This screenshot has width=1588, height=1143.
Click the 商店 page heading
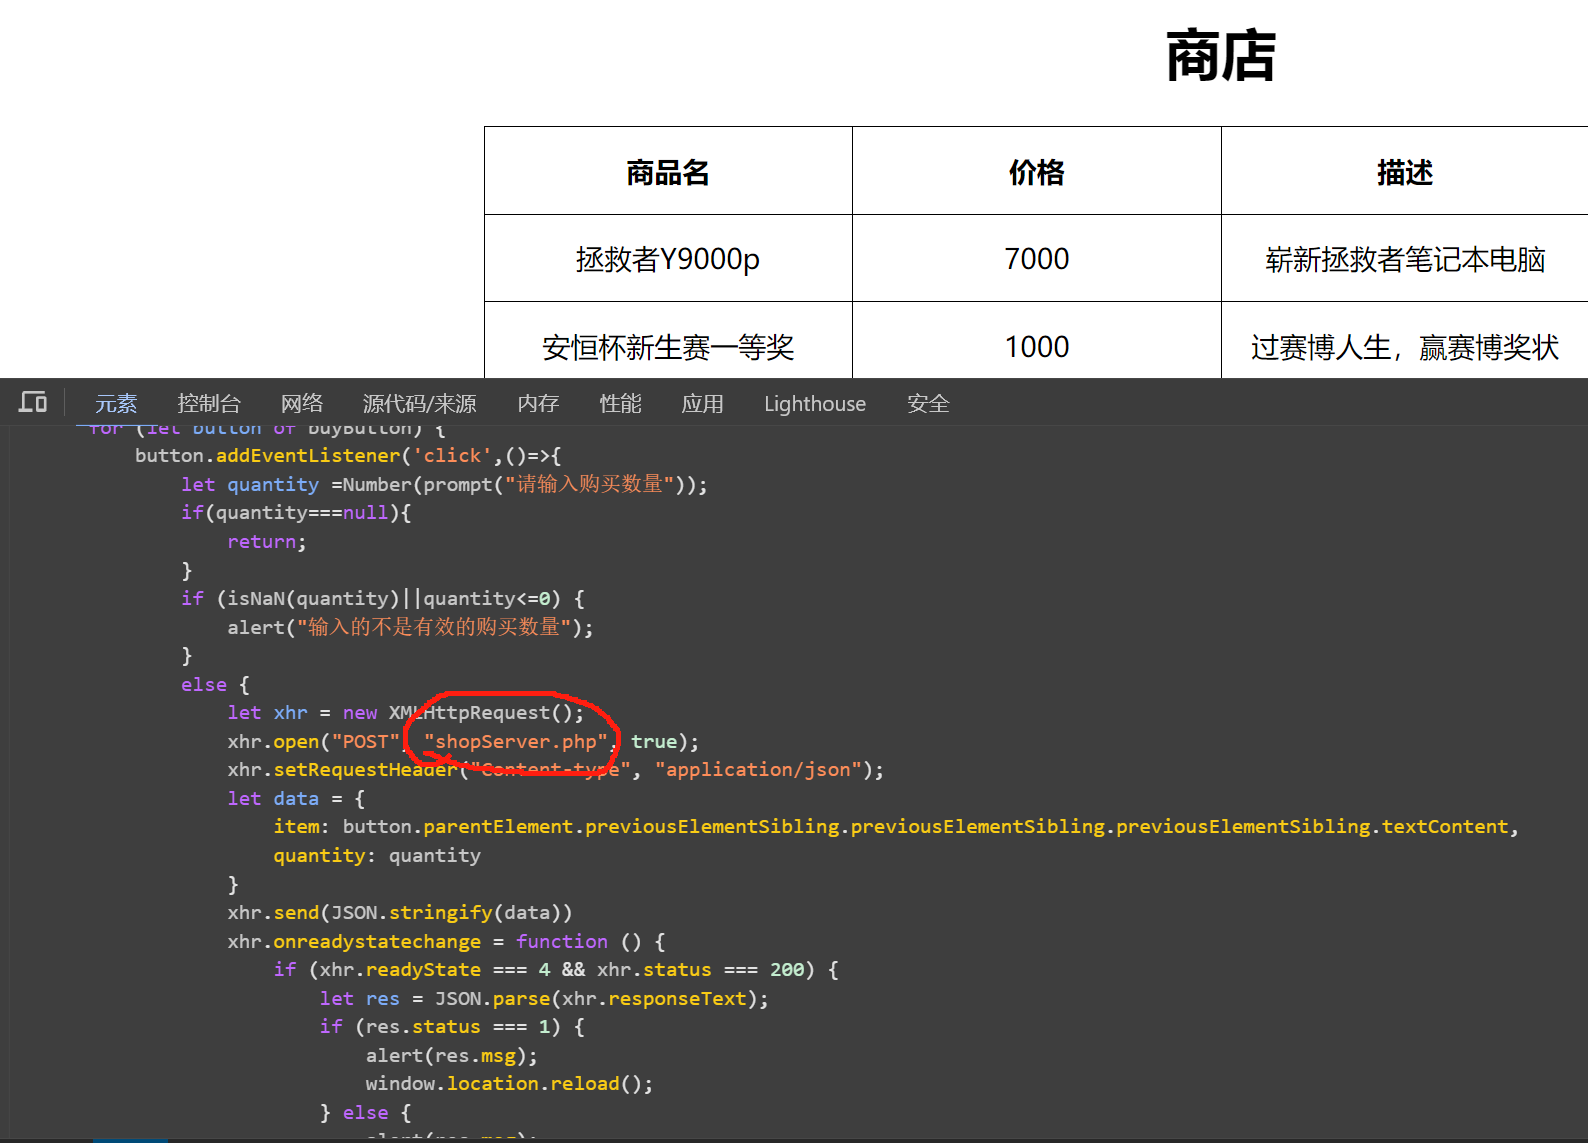click(x=1220, y=56)
